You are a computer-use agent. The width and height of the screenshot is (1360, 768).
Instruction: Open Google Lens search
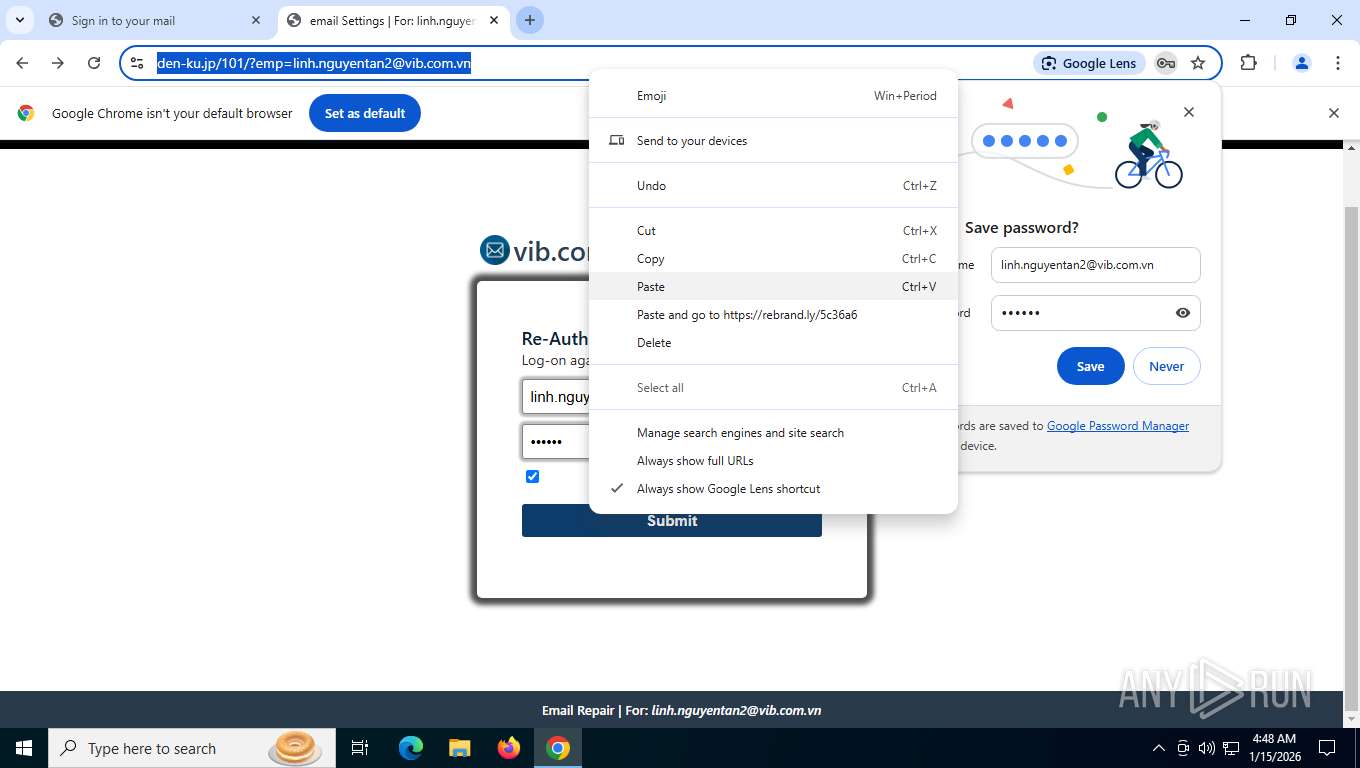coord(1089,63)
